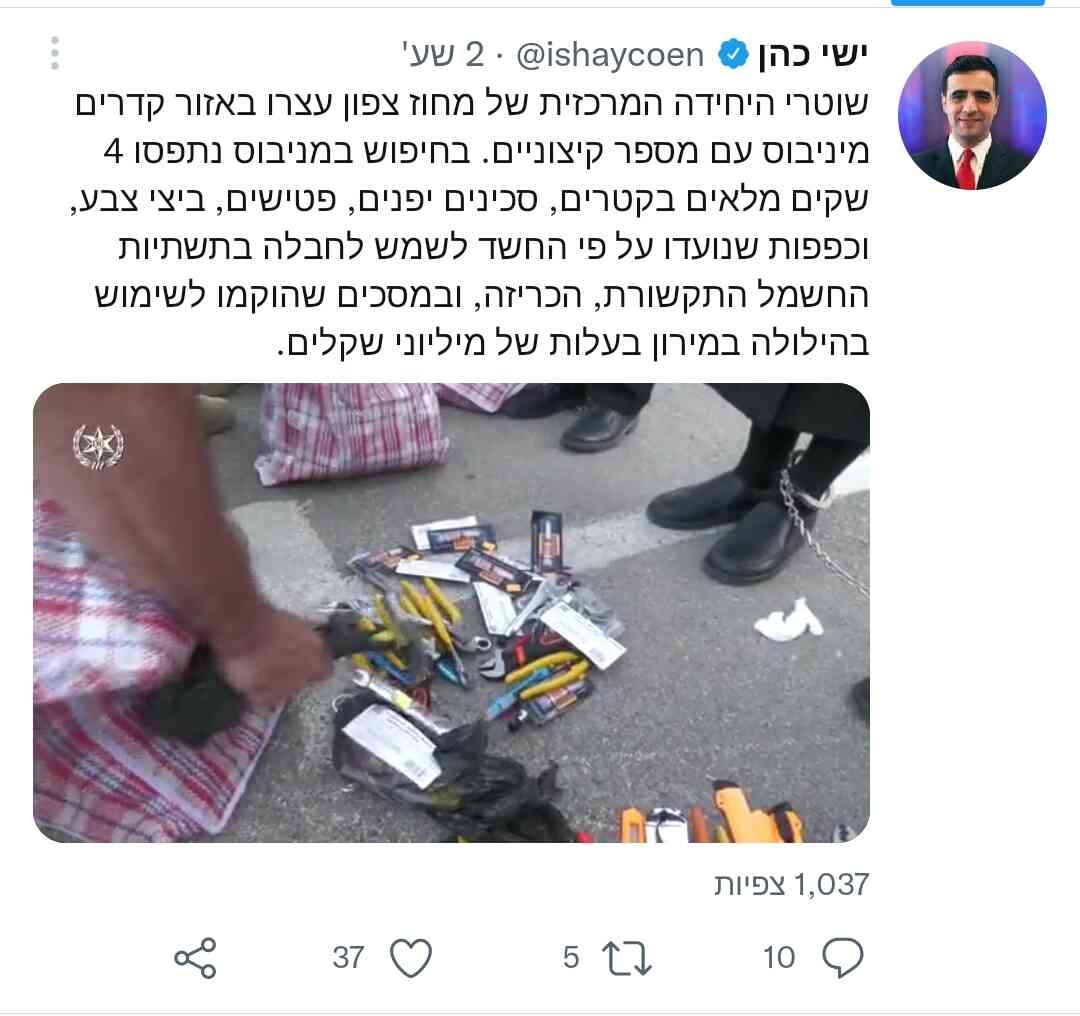Click the tweet text about מירון

tap(572, 342)
